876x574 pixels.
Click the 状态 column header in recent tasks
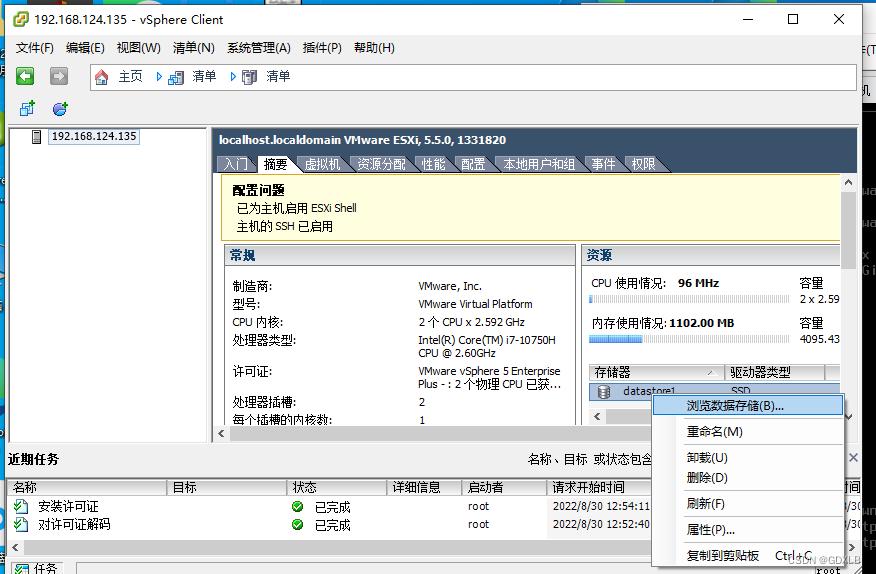(x=305, y=487)
